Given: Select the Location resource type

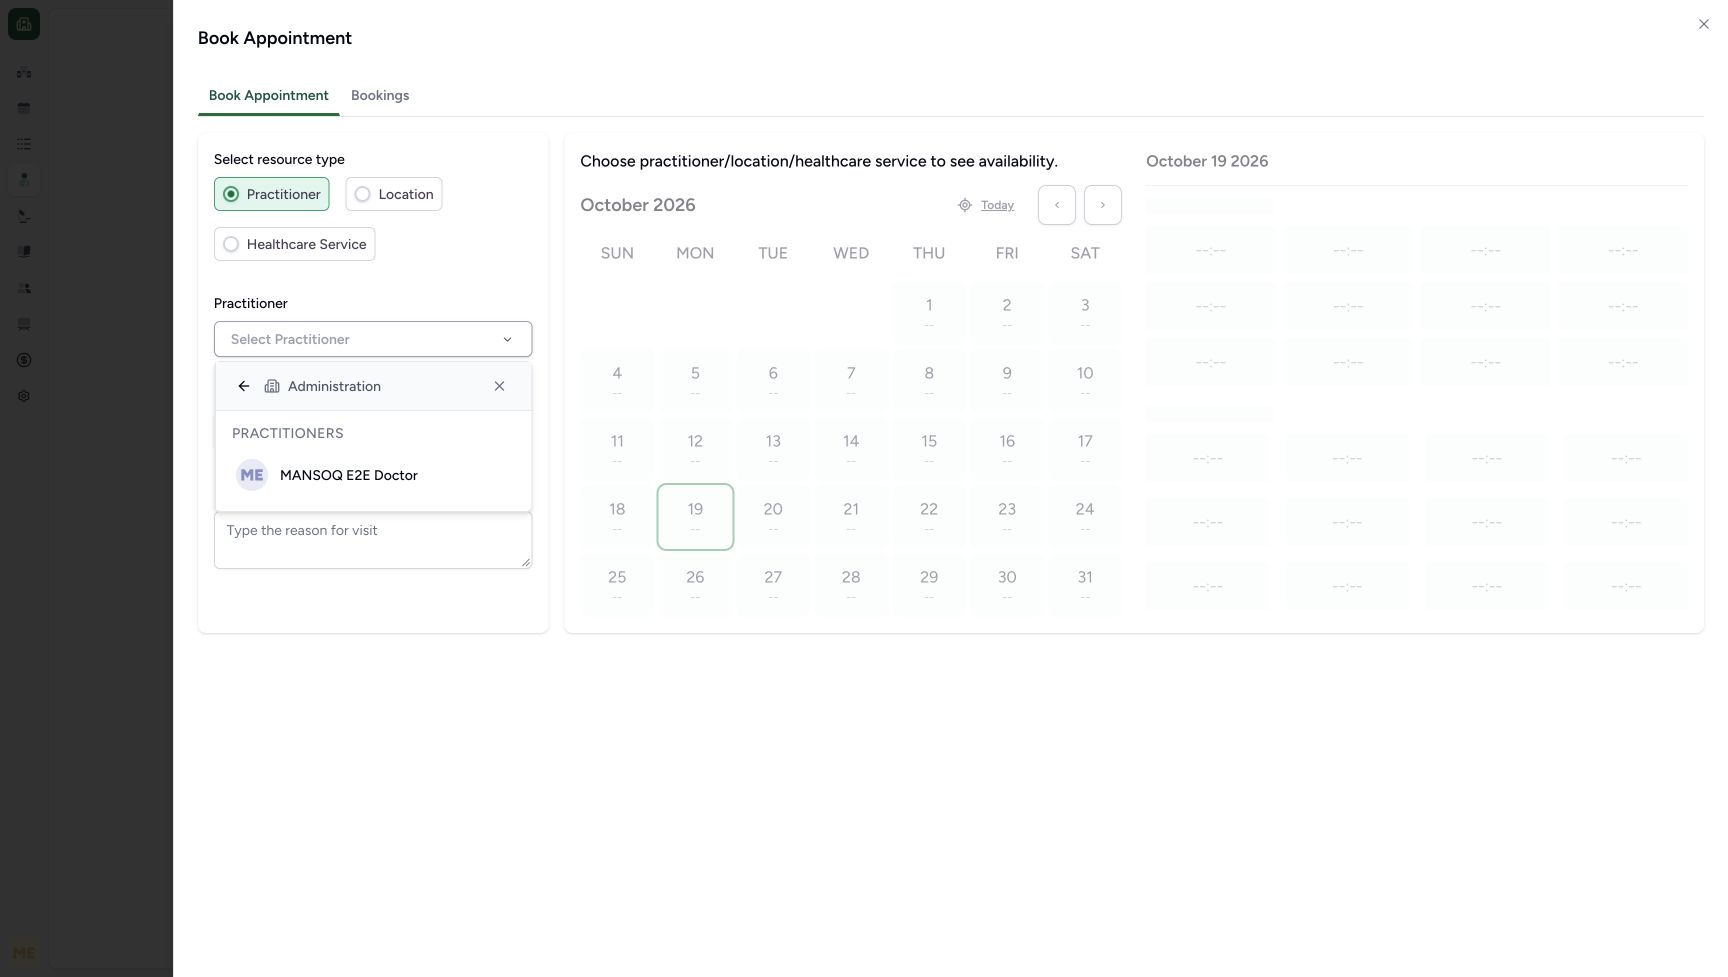Looking at the screenshot, I should [394, 194].
